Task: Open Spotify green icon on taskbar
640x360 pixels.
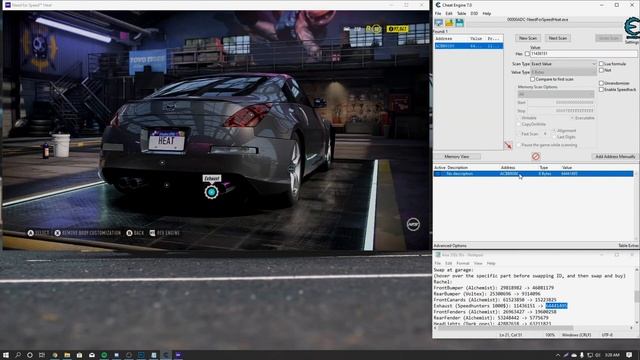Action: pos(104,355)
